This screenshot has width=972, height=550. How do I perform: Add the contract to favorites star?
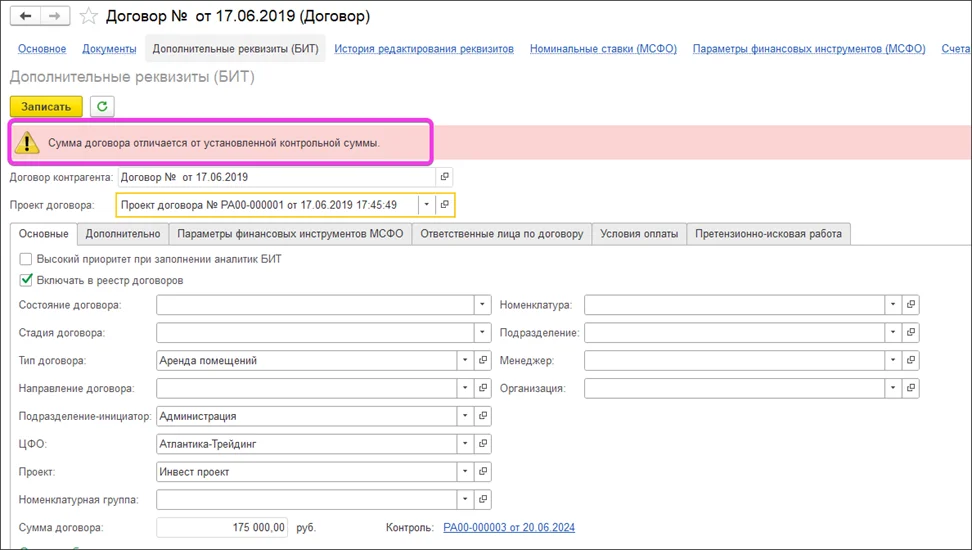pyautogui.click(x=89, y=17)
